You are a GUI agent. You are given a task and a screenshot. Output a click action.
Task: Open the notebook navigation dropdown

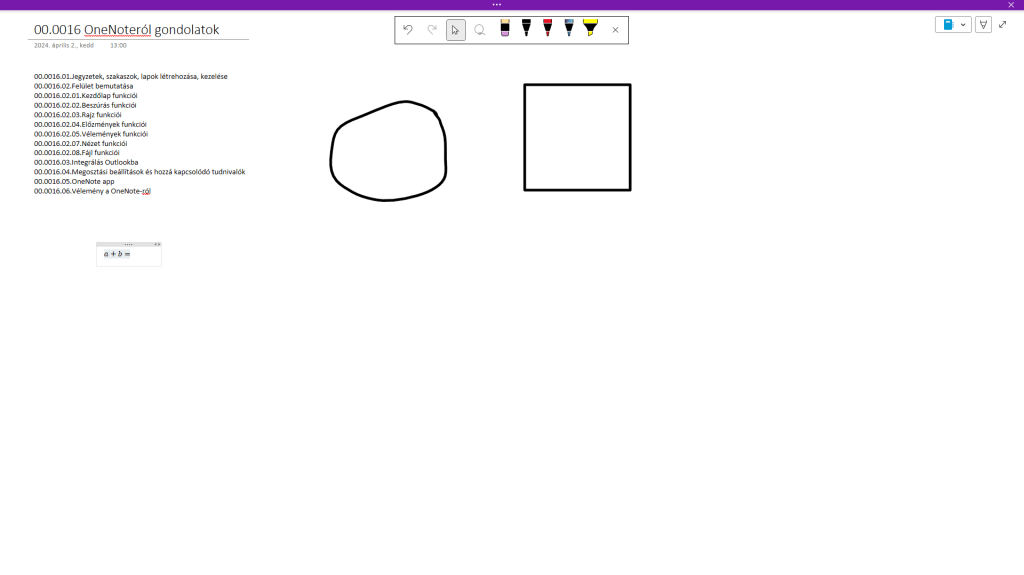pyautogui.click(x=953, y=24)
